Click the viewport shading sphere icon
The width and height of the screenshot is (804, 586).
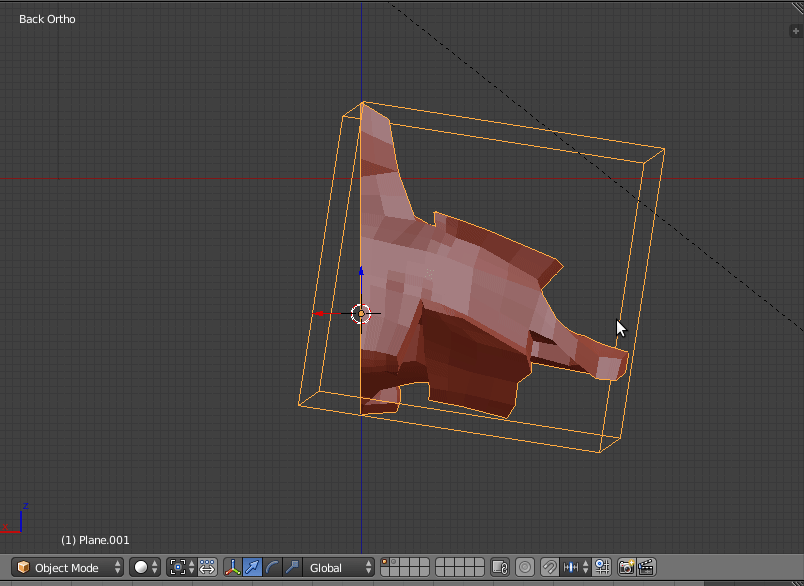141,567
